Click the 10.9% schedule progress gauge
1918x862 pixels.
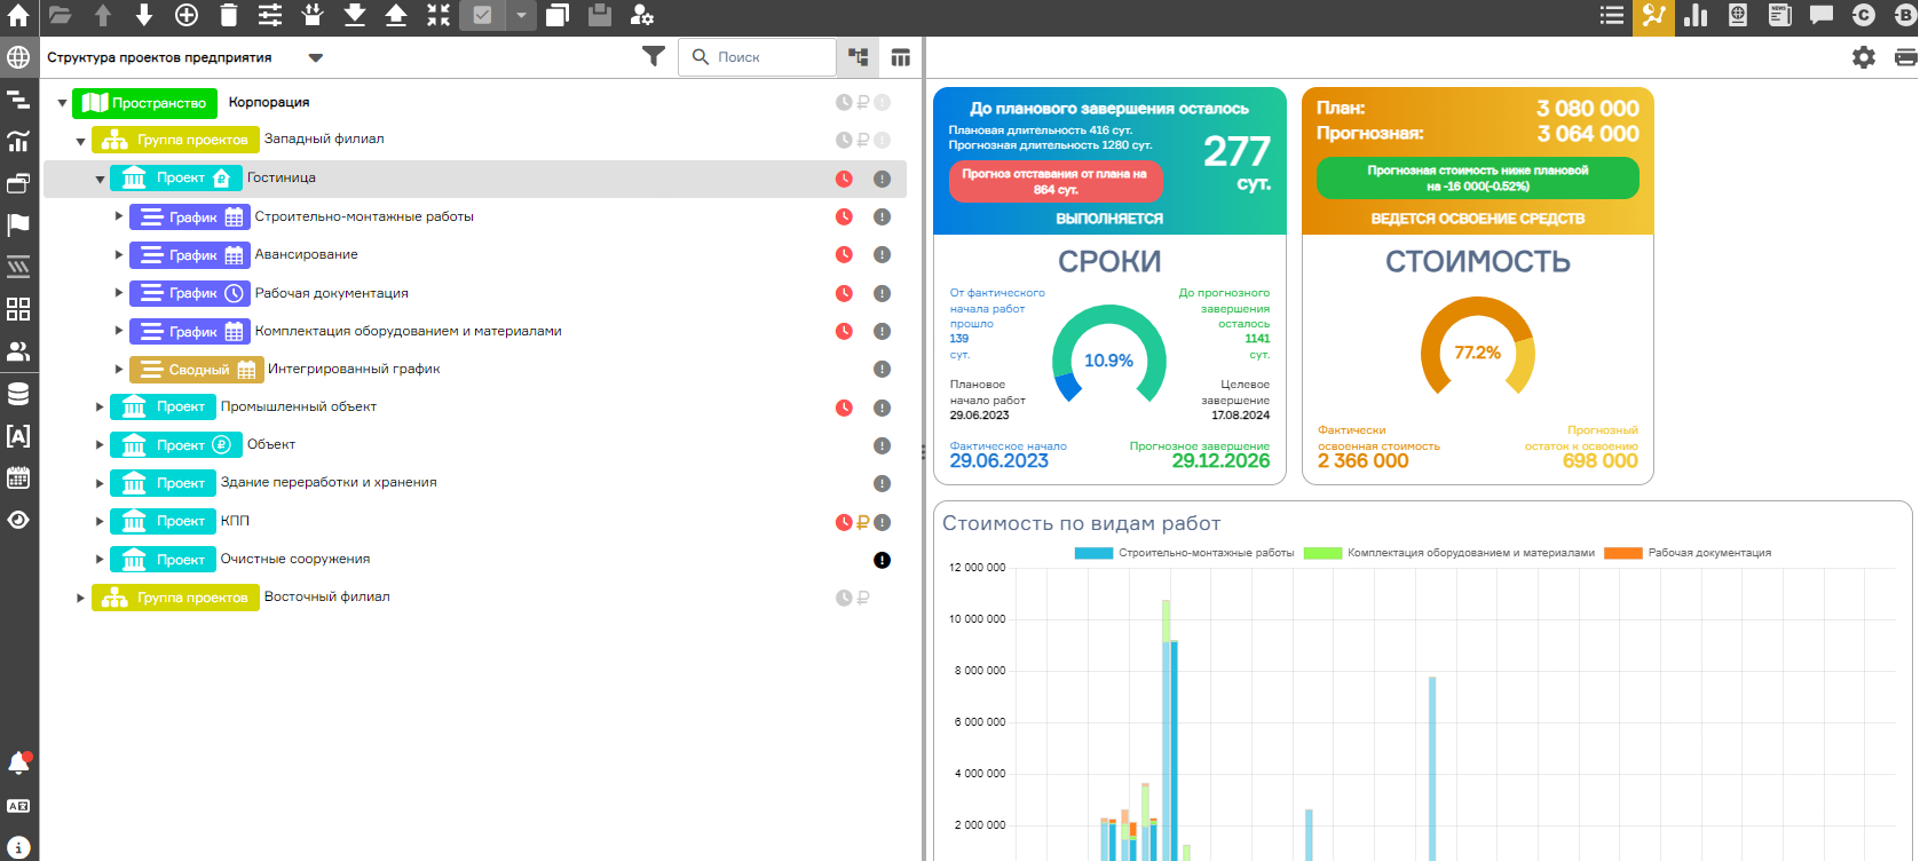pos(1109,356)
